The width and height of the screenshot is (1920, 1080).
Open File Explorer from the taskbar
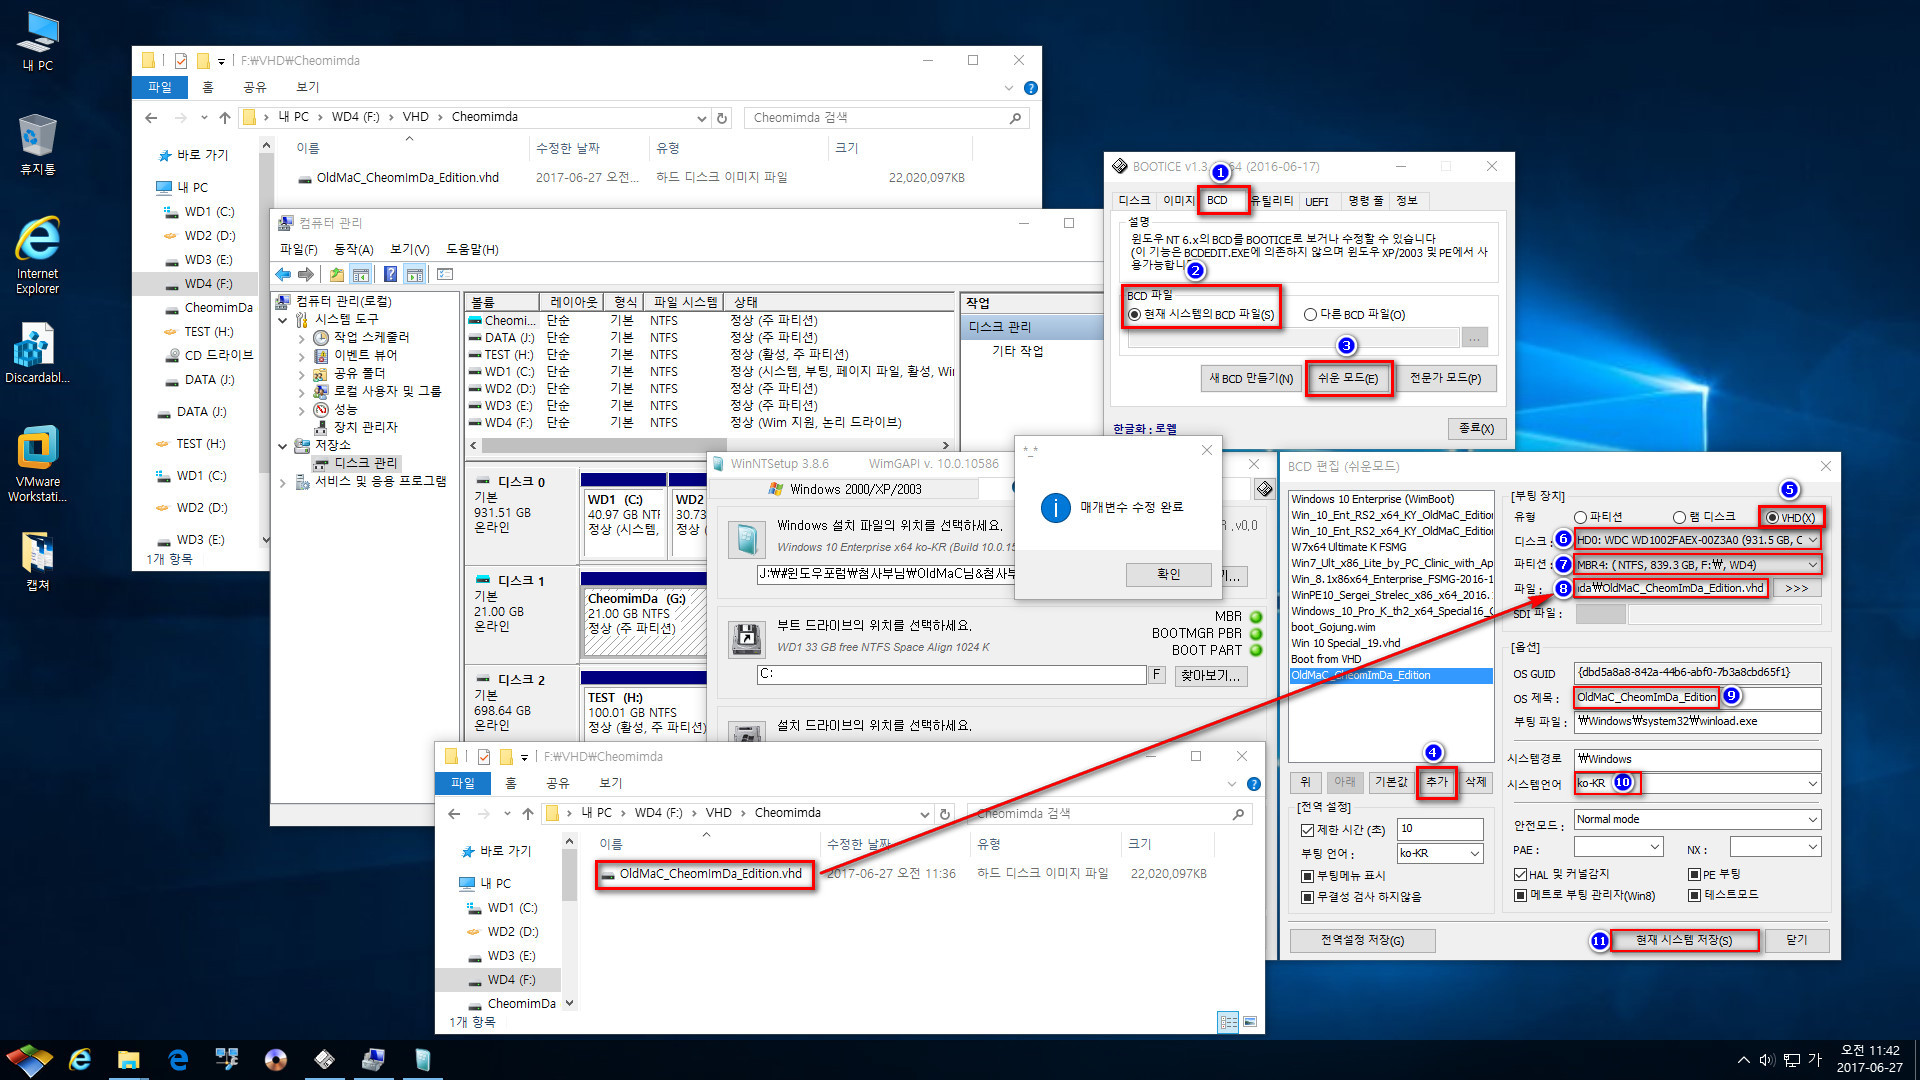click(128, 1059)
